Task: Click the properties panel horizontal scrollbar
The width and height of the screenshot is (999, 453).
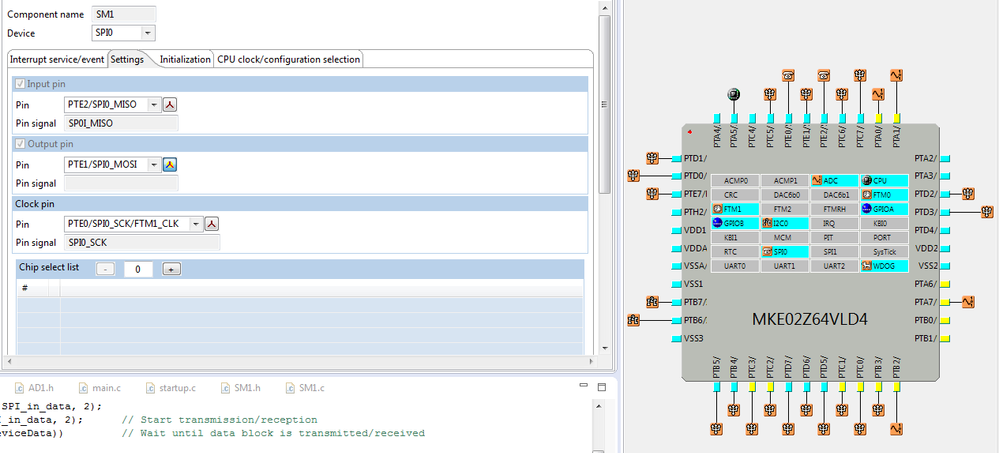Action: (x=302, y=361)
